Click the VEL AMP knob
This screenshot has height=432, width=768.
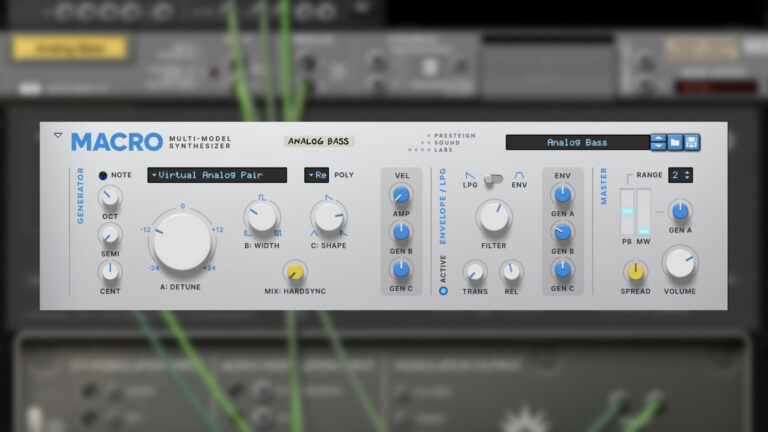click(401, 195)
